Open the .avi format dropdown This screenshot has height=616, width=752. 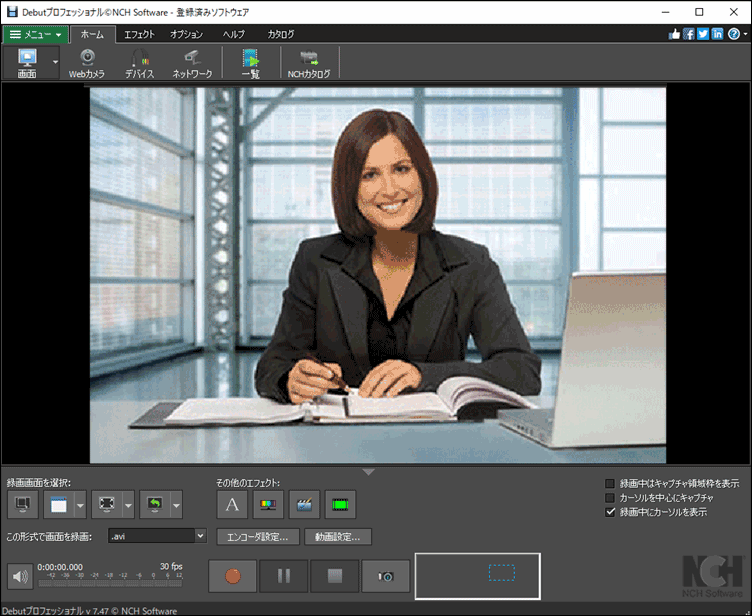click(x=157, y=536)
